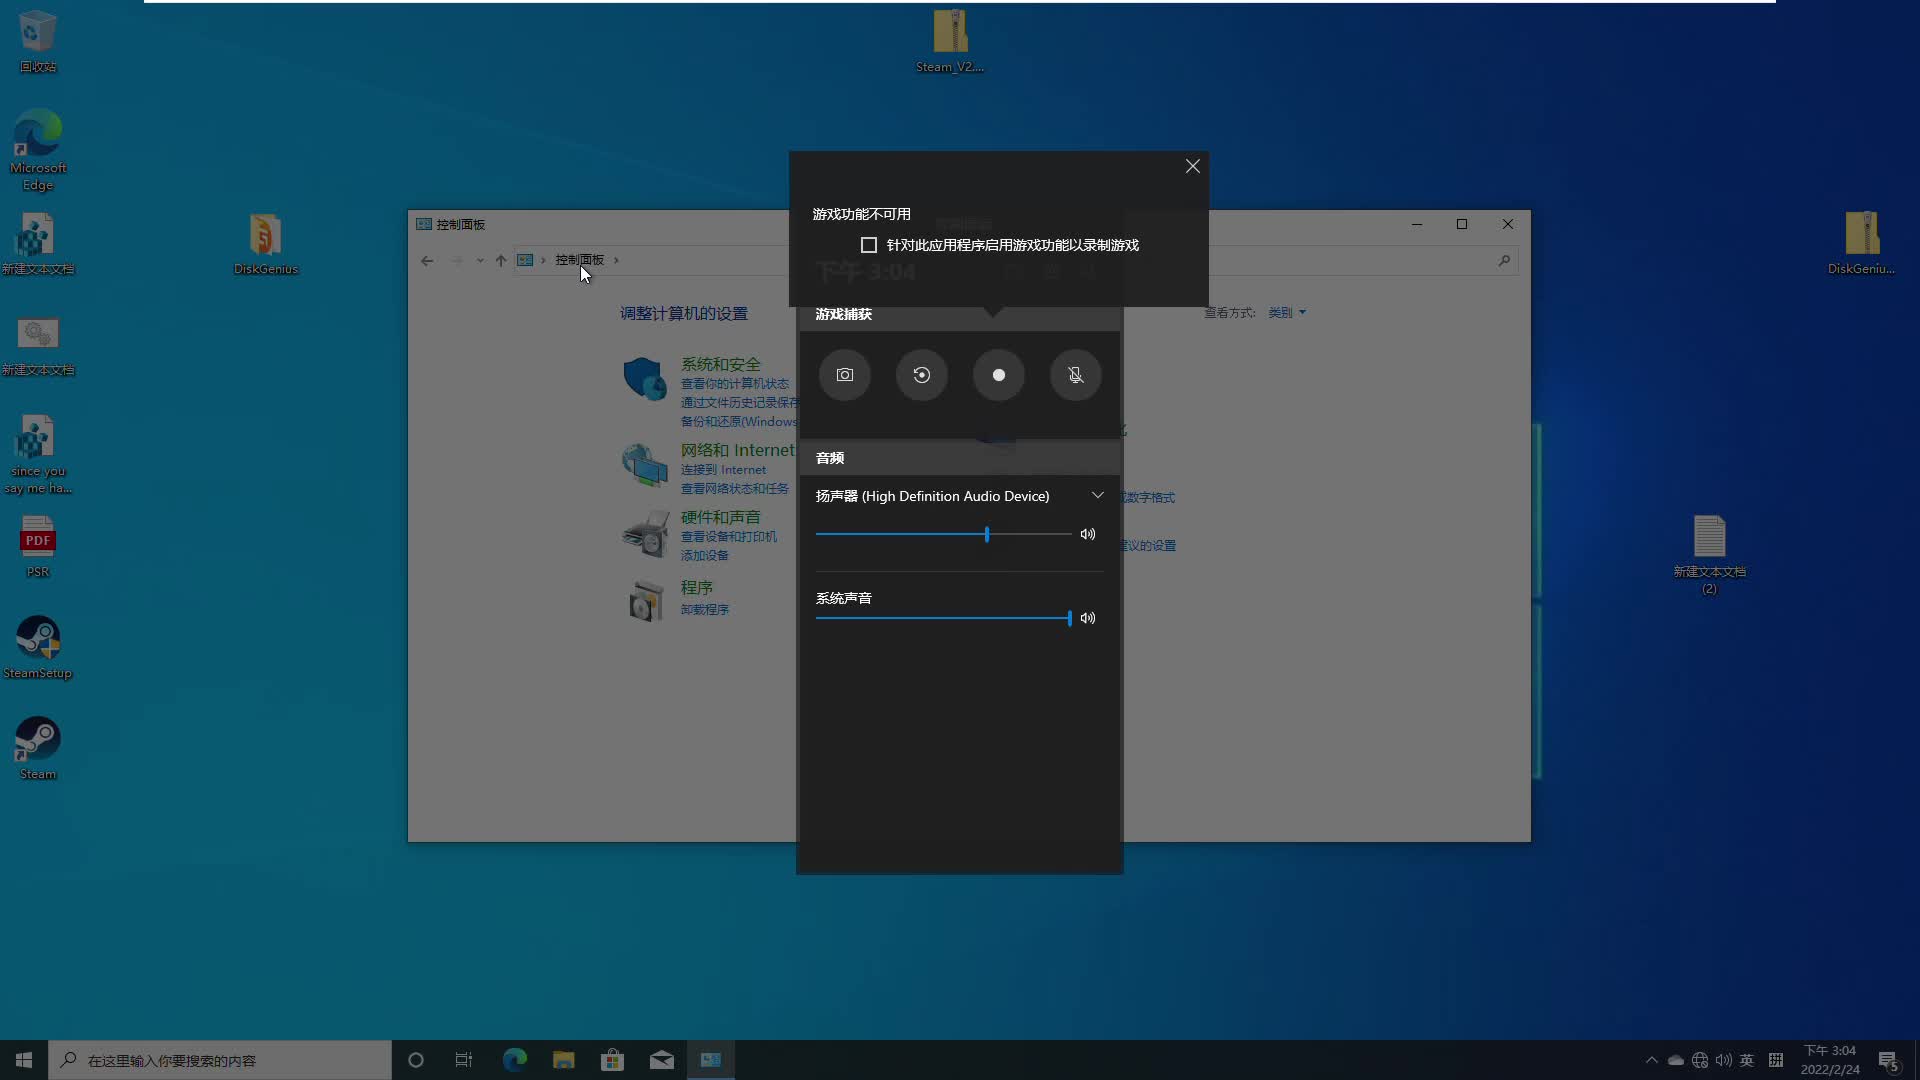Open System and Security (系统和安全) link

[720, 364]
